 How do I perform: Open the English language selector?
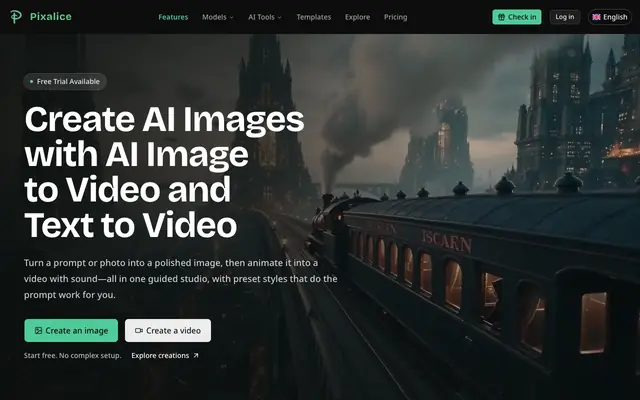click(x=610, y=17)
